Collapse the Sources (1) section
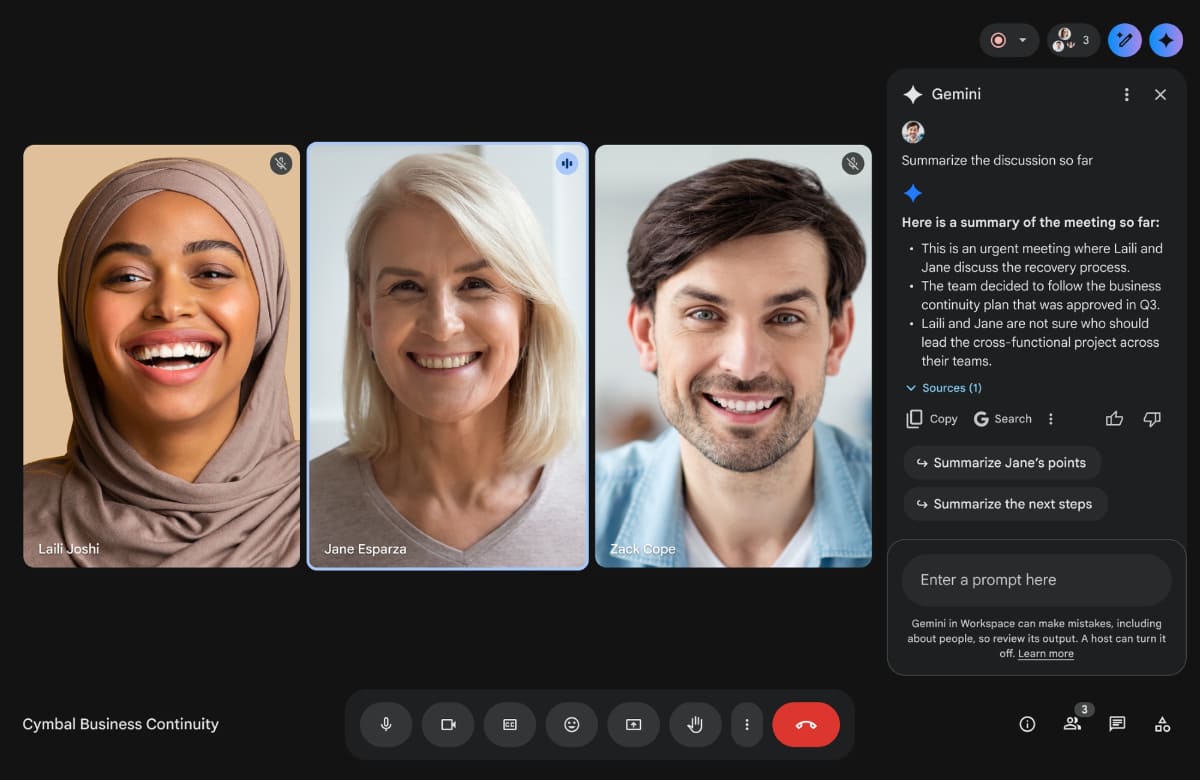 (942, 387)
